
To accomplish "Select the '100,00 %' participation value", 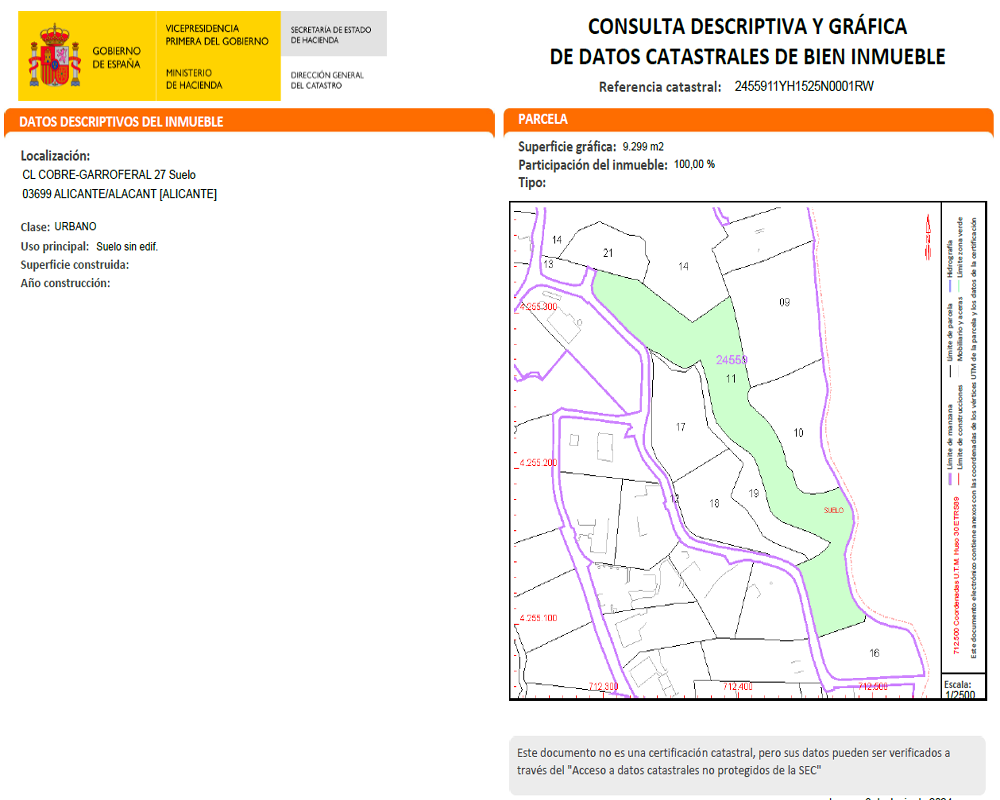I will pos(695,165).
